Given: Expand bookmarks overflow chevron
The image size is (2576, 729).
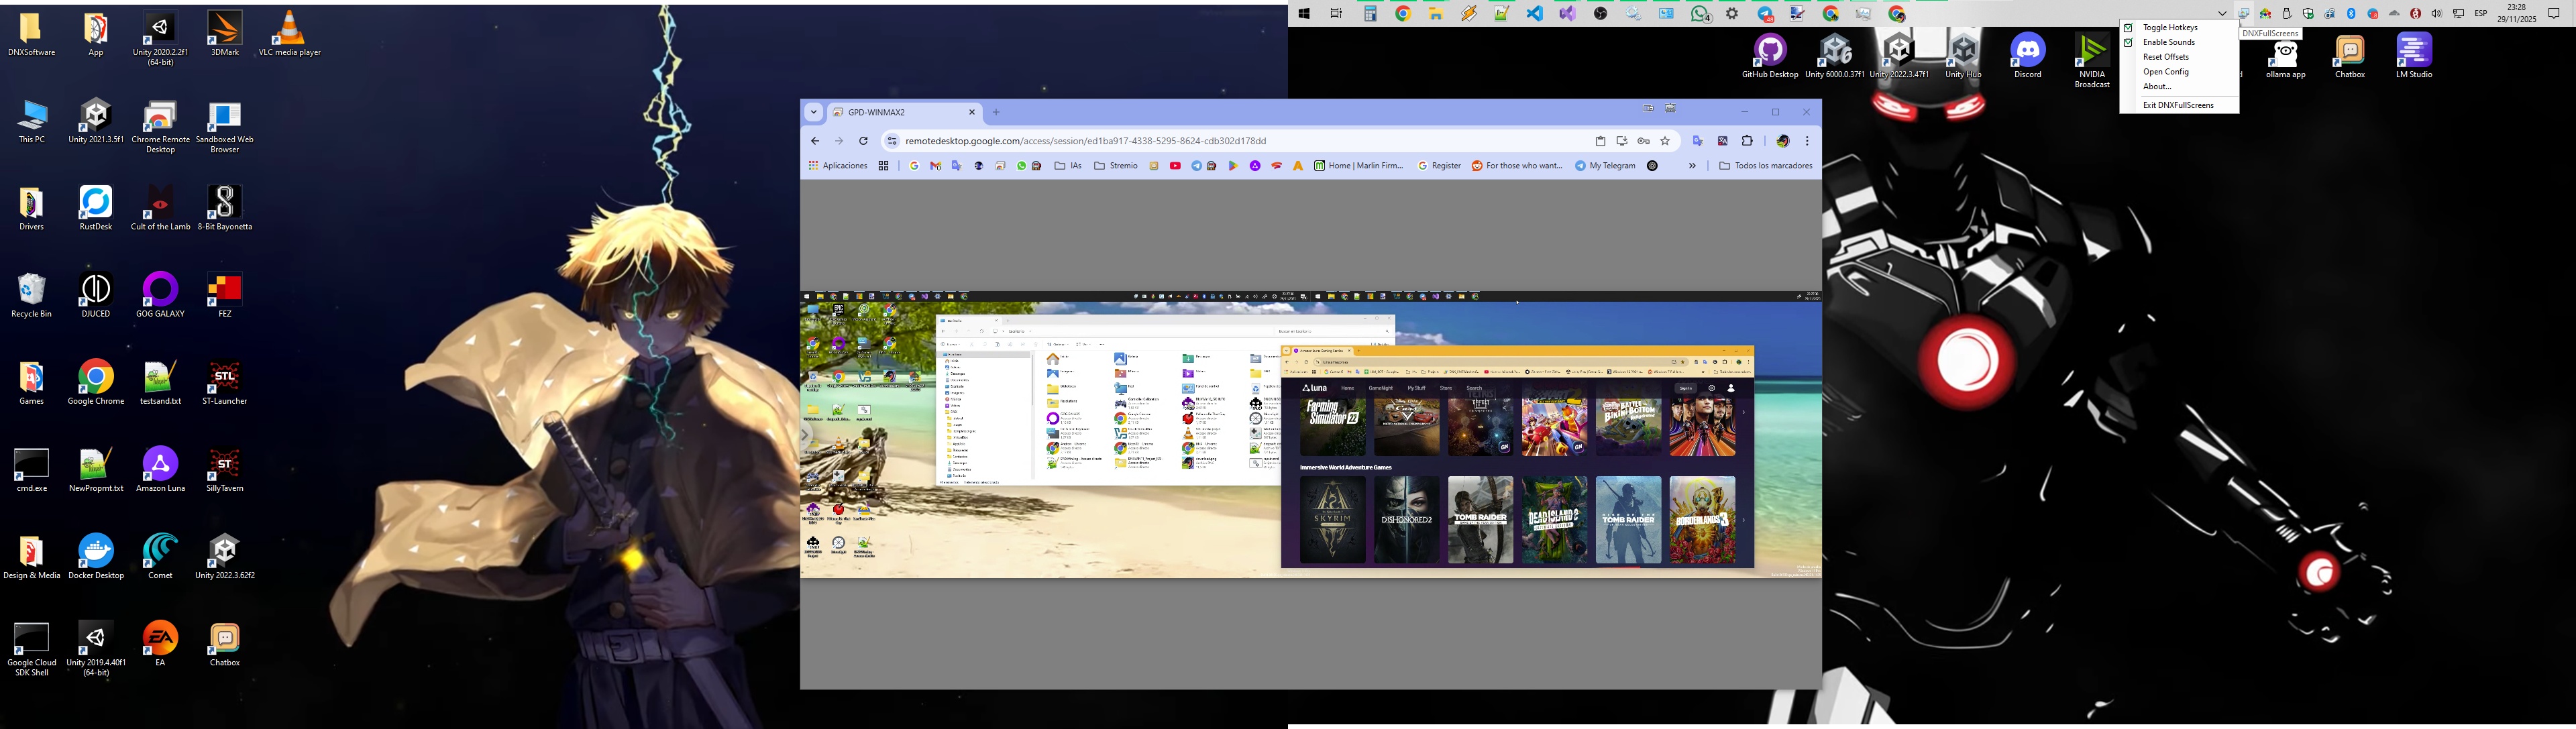Looking at the screenshot, I should (1692, 166).
